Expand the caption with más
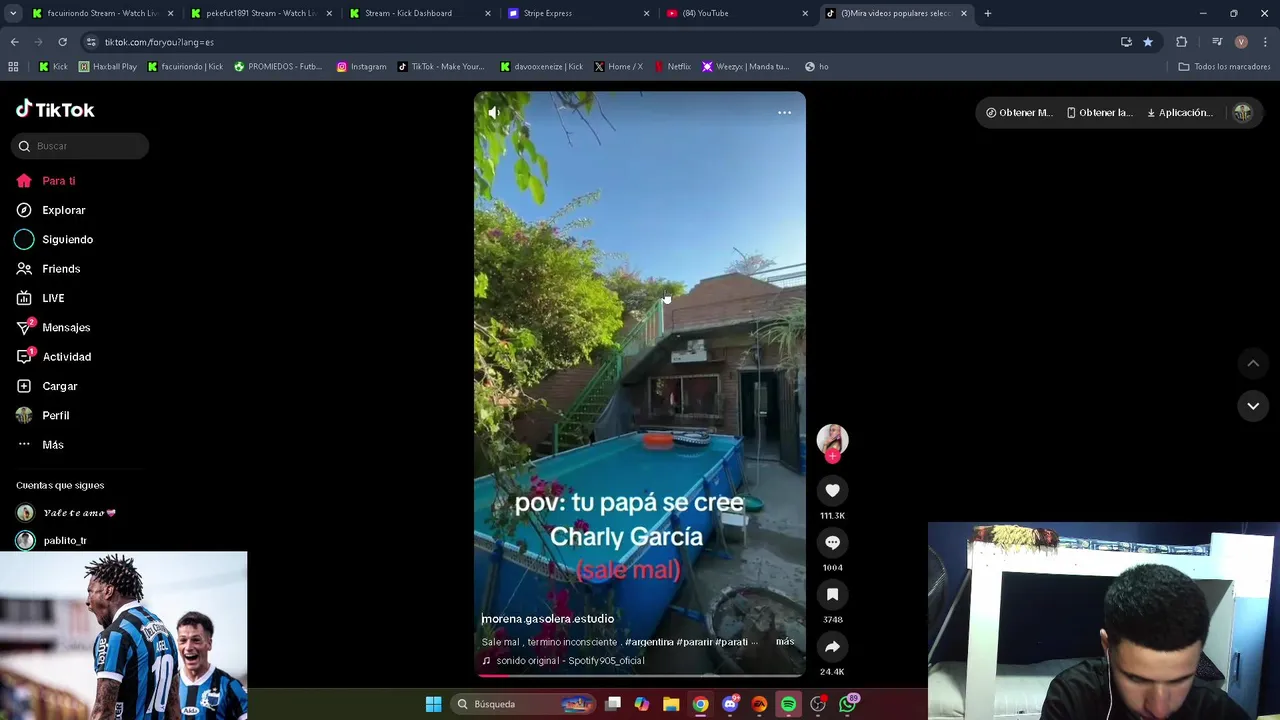The height and width of the screenshot is (720, 1280). tap(785, 641)
